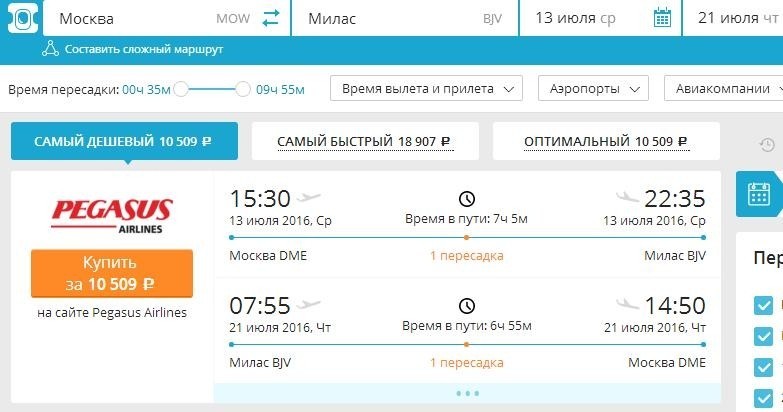Image resolution: width=783 pixels, height=412 pixels.
Task: Open Составить сложный маршрут link
Action: pos(144,49)
